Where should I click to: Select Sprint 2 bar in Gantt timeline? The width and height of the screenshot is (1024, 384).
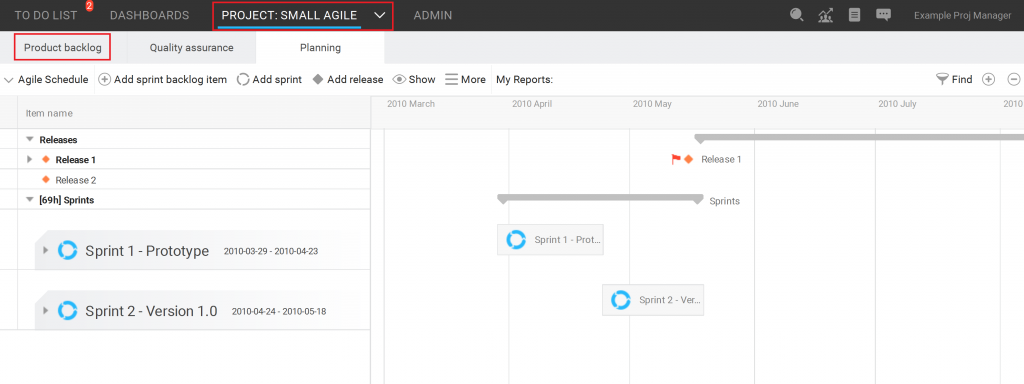click(653, 300)
